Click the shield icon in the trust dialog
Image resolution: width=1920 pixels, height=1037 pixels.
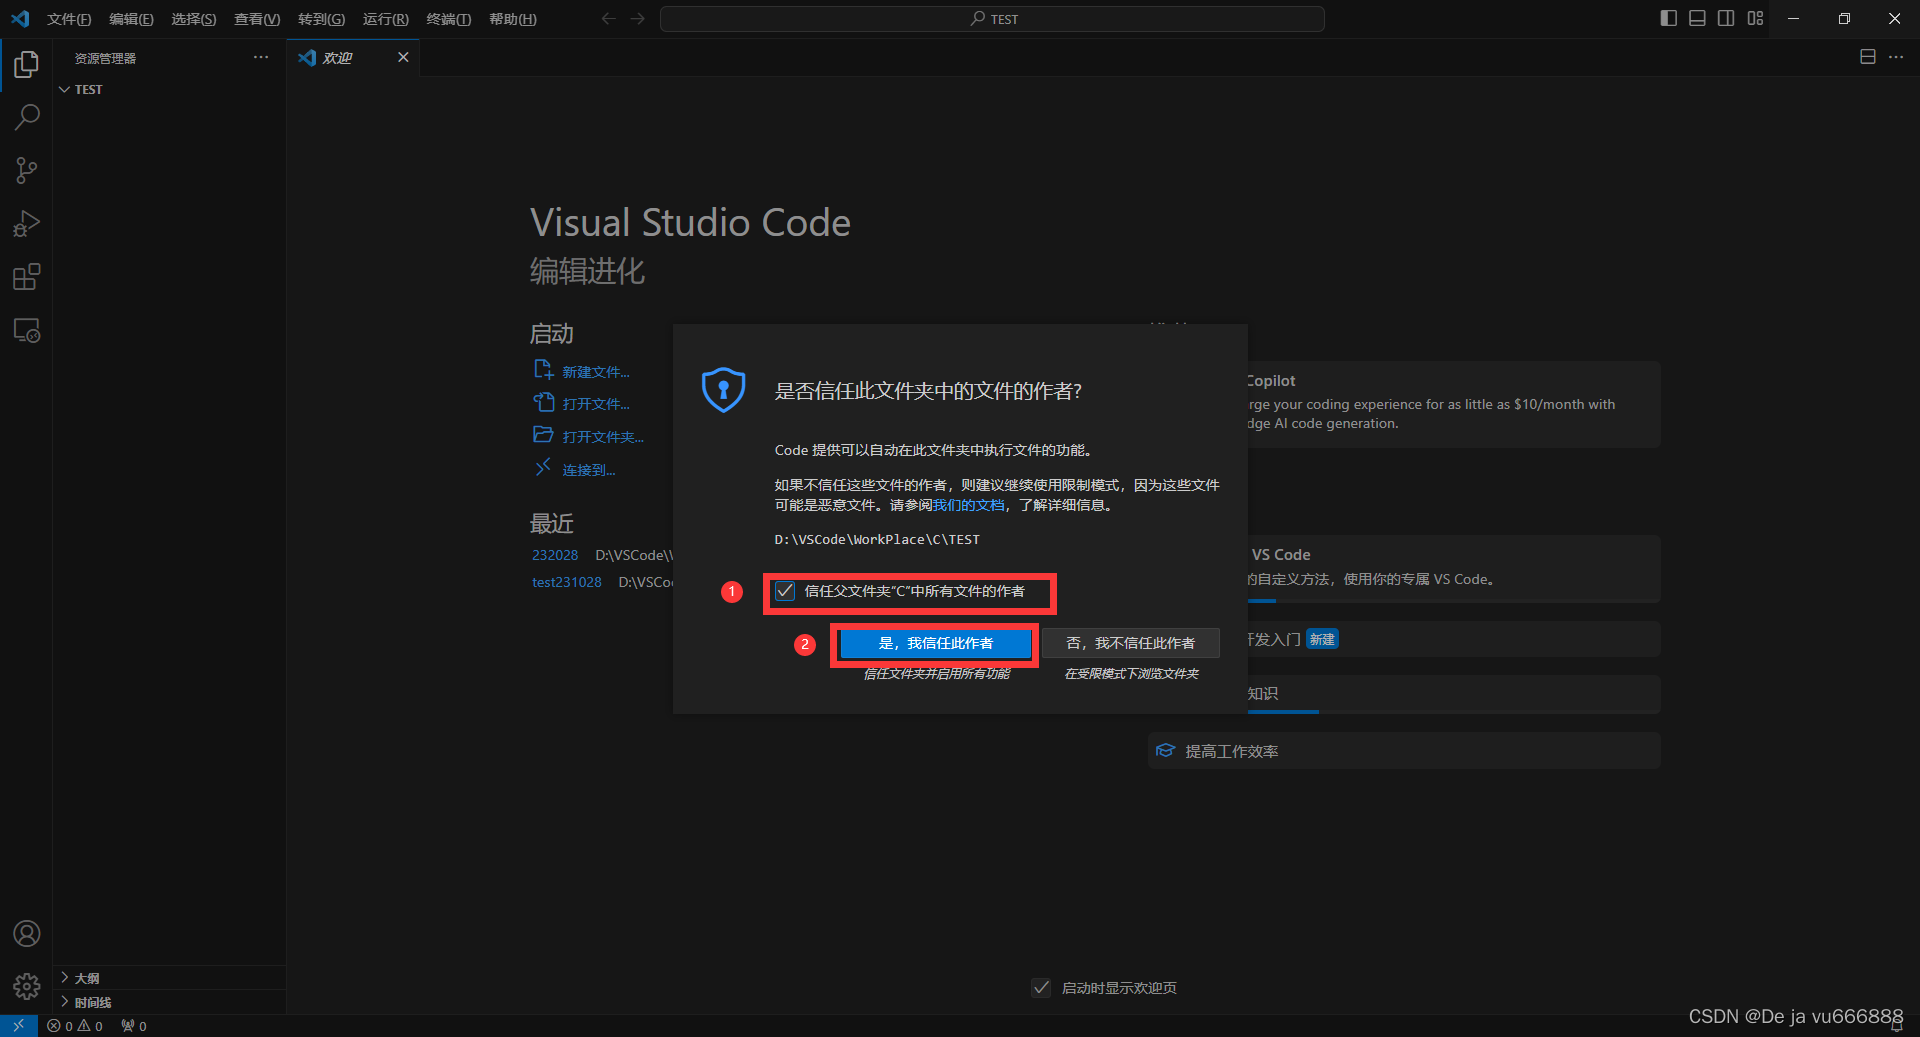723,390
